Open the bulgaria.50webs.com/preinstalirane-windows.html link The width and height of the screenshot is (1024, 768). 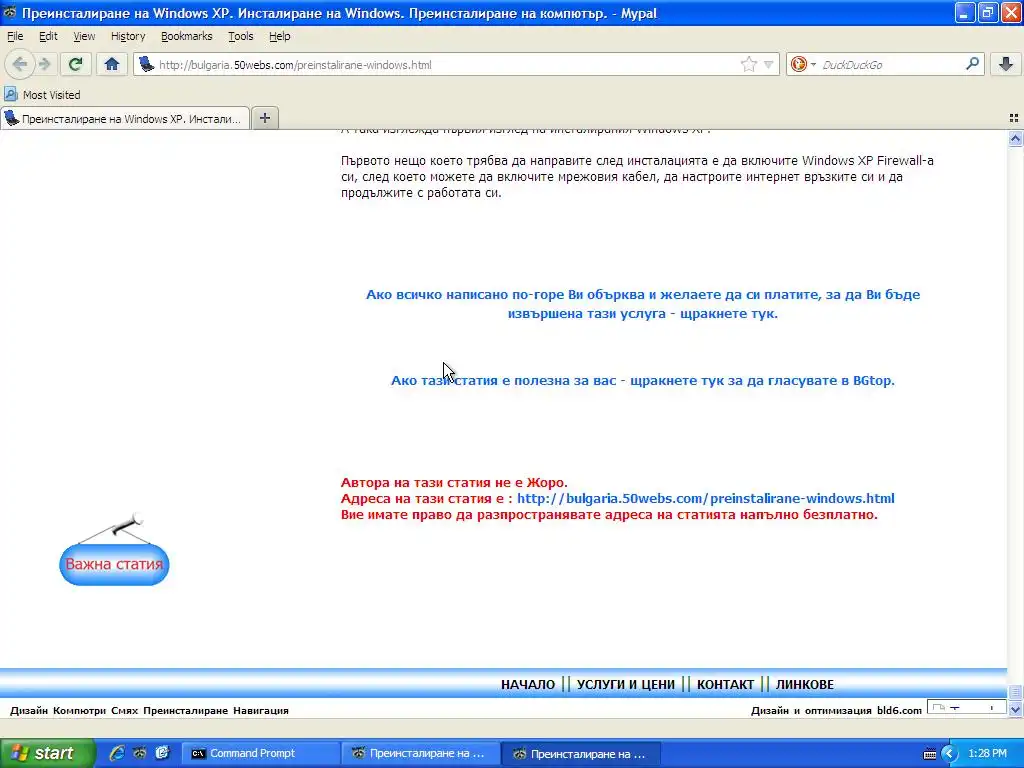point(705,498)
